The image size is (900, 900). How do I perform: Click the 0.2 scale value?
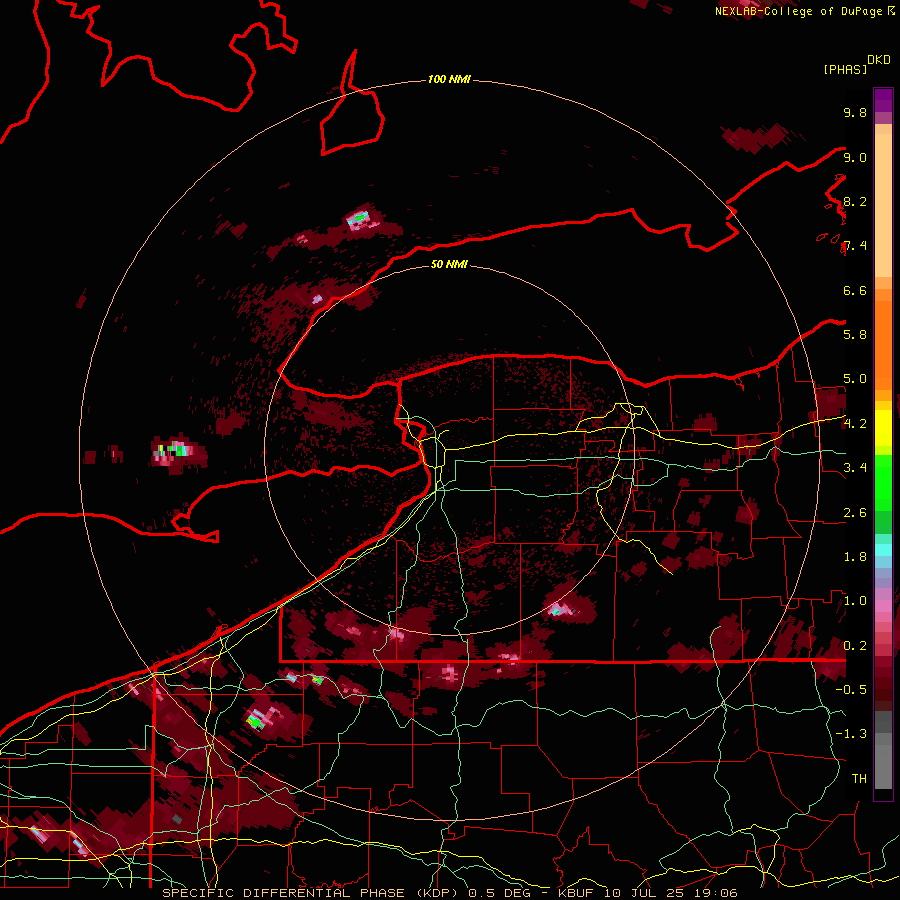point(855,645)
